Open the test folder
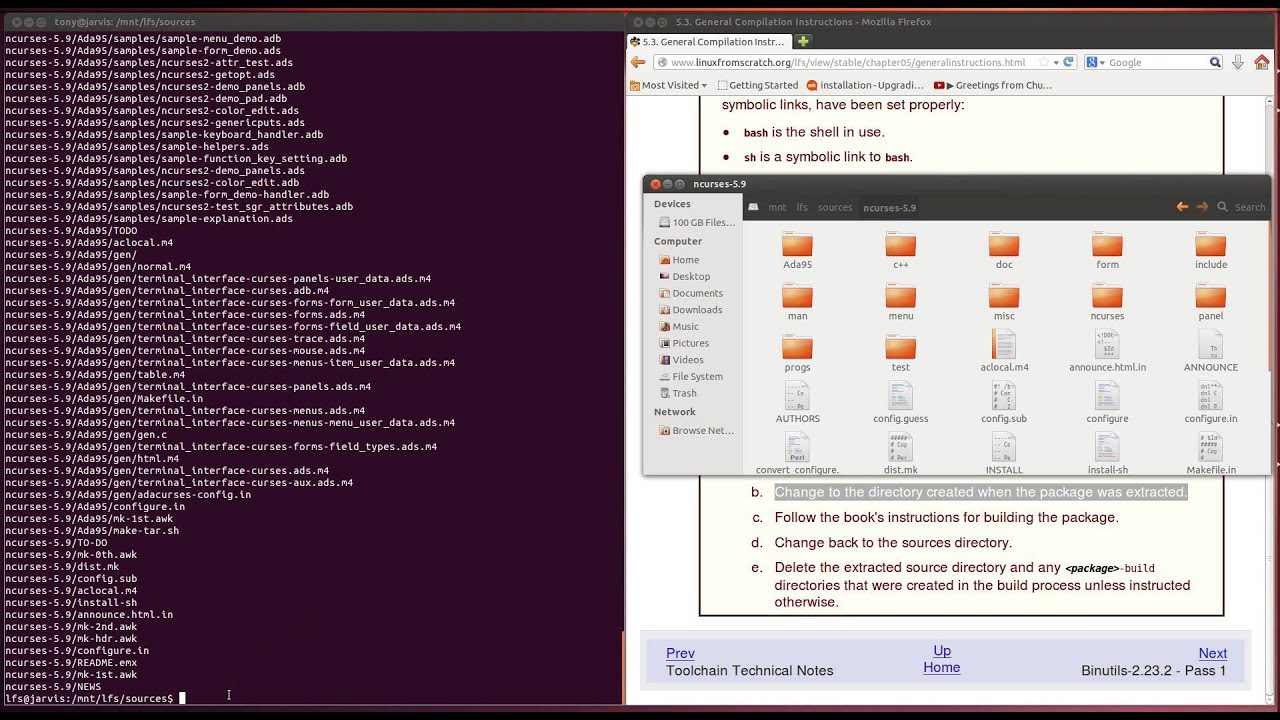 tap(900, 352)
